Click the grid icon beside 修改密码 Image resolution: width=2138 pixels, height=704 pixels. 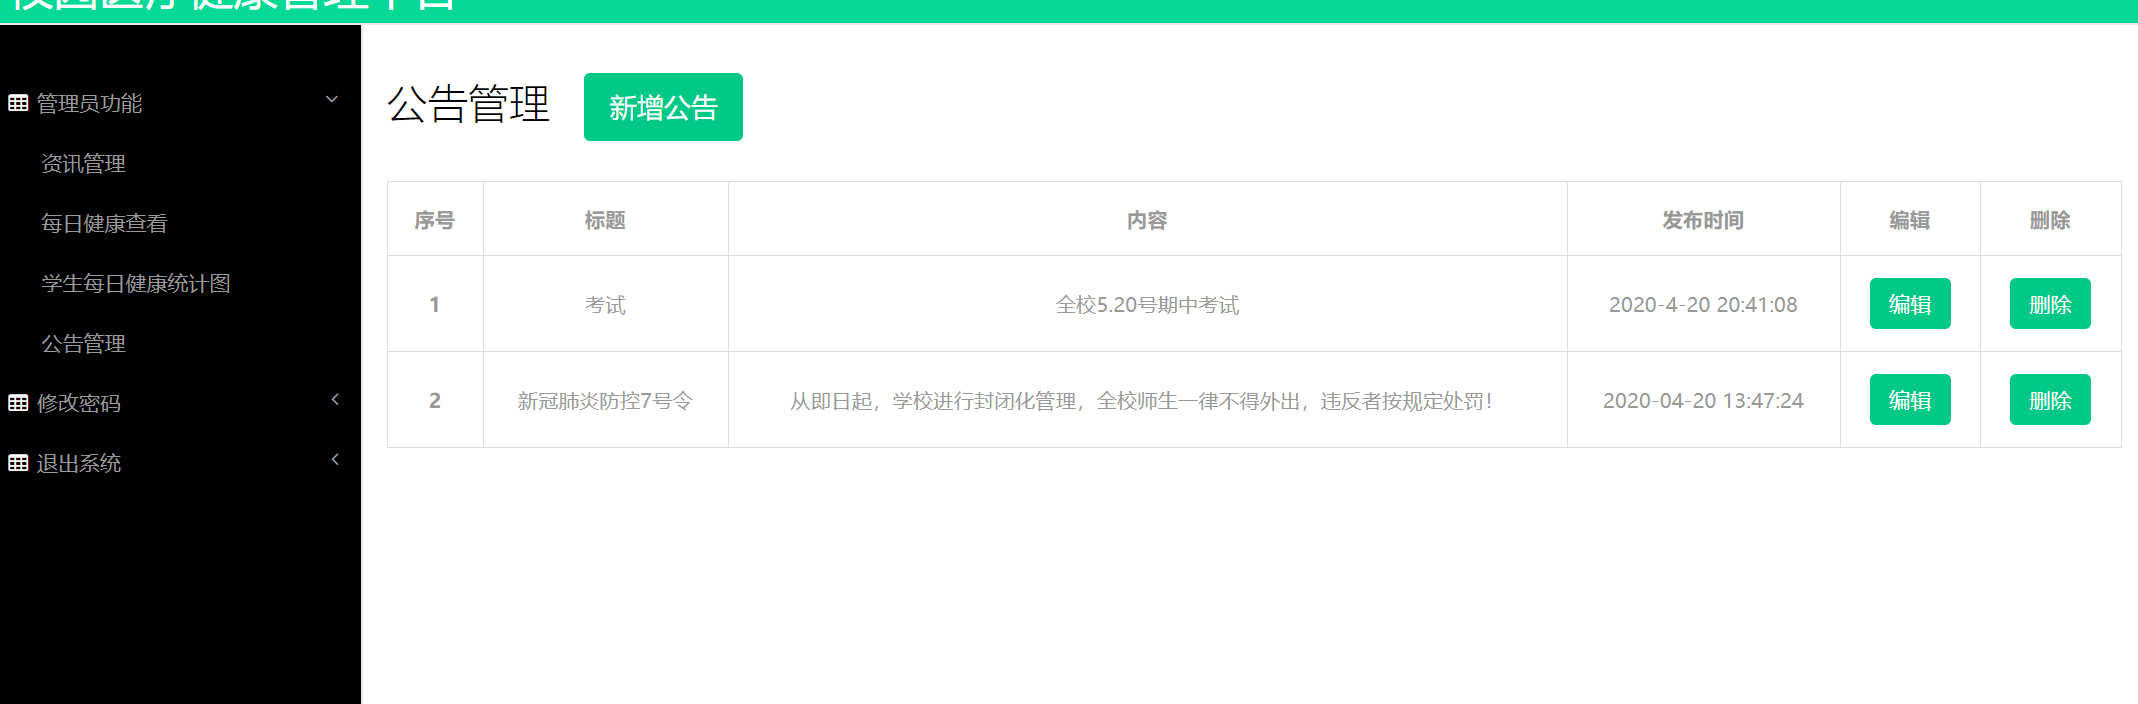point(18,403)
